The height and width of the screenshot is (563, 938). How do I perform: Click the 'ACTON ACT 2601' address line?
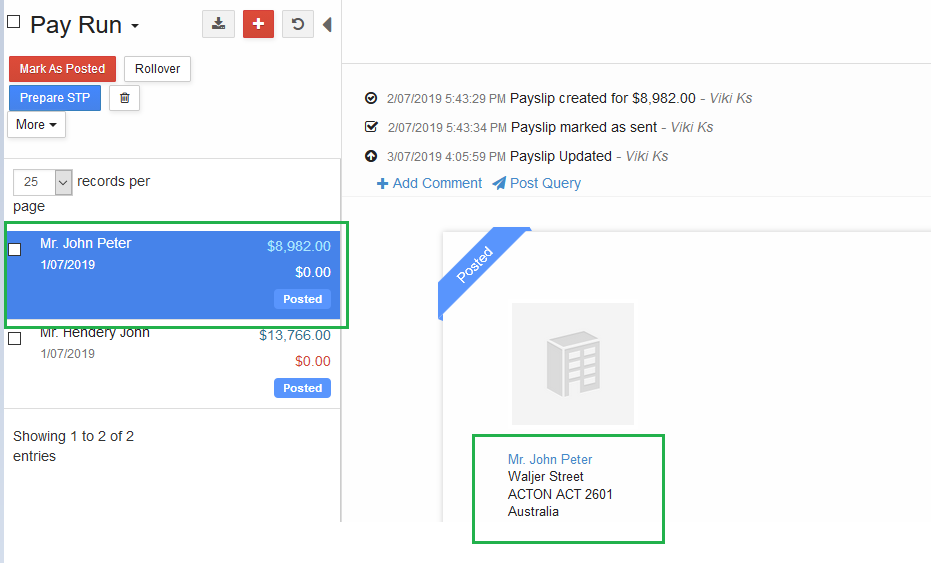click(560, 494)
